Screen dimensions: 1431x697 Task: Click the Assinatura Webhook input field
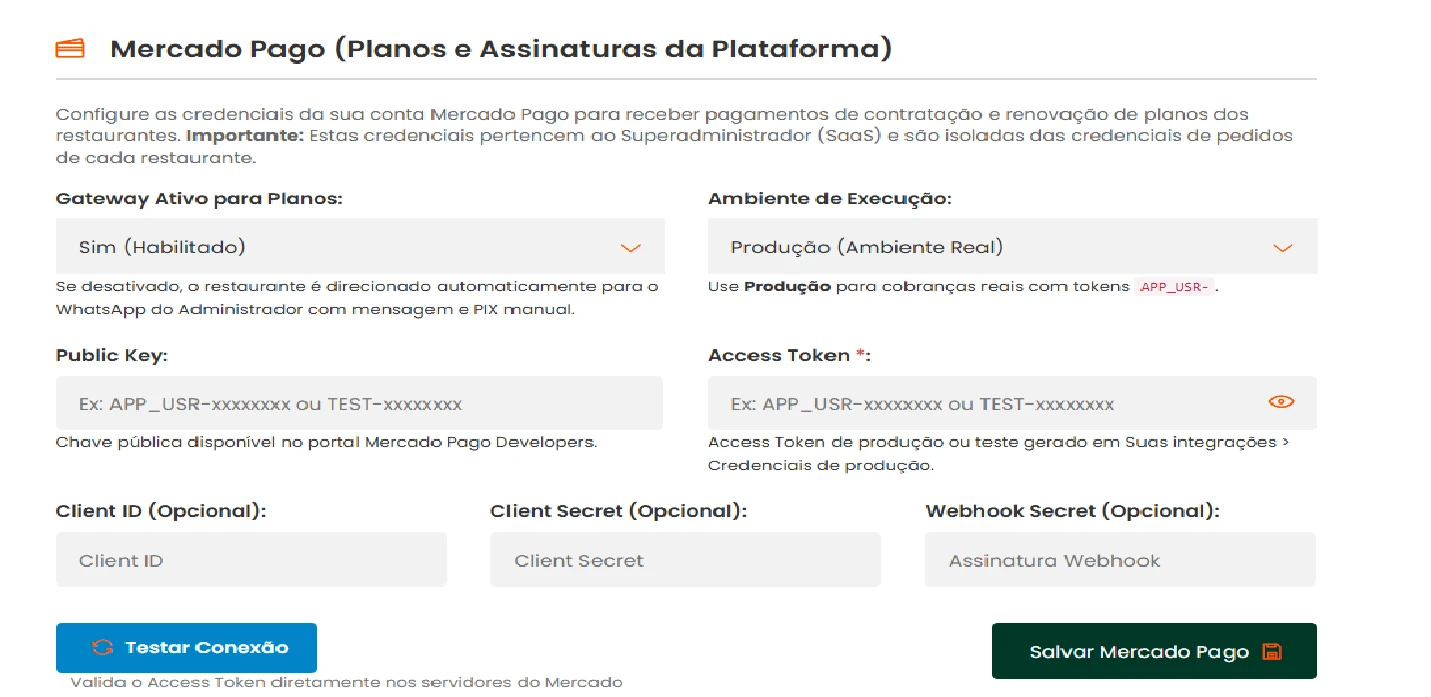[1120, 559]
